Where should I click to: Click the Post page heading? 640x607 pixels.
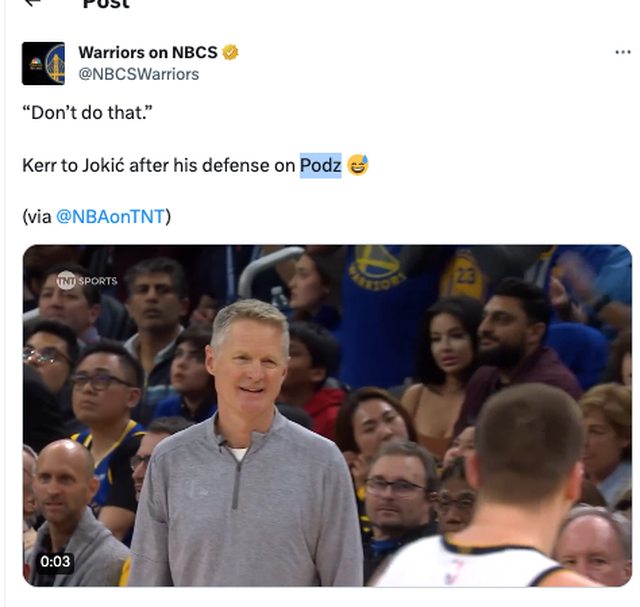106,4
